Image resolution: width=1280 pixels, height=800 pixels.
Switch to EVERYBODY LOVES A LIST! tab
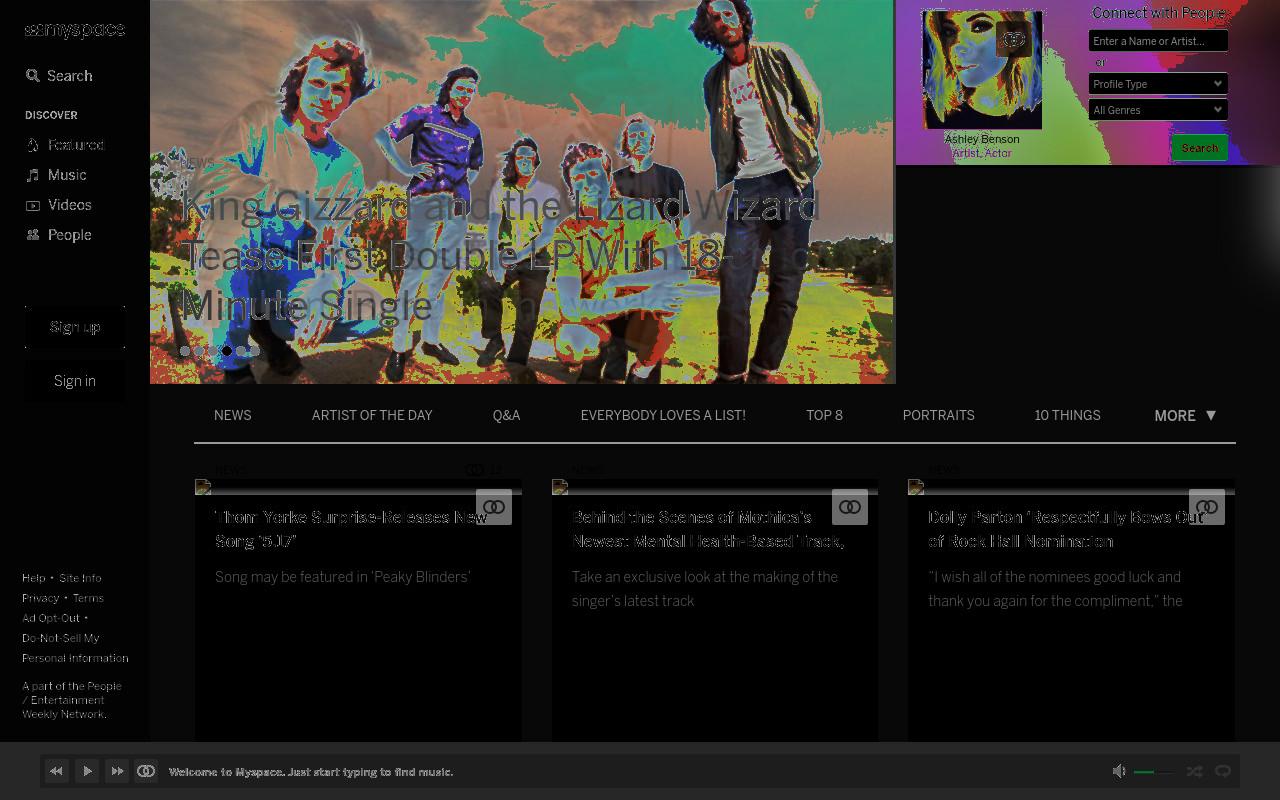click(x=663, y=416)
